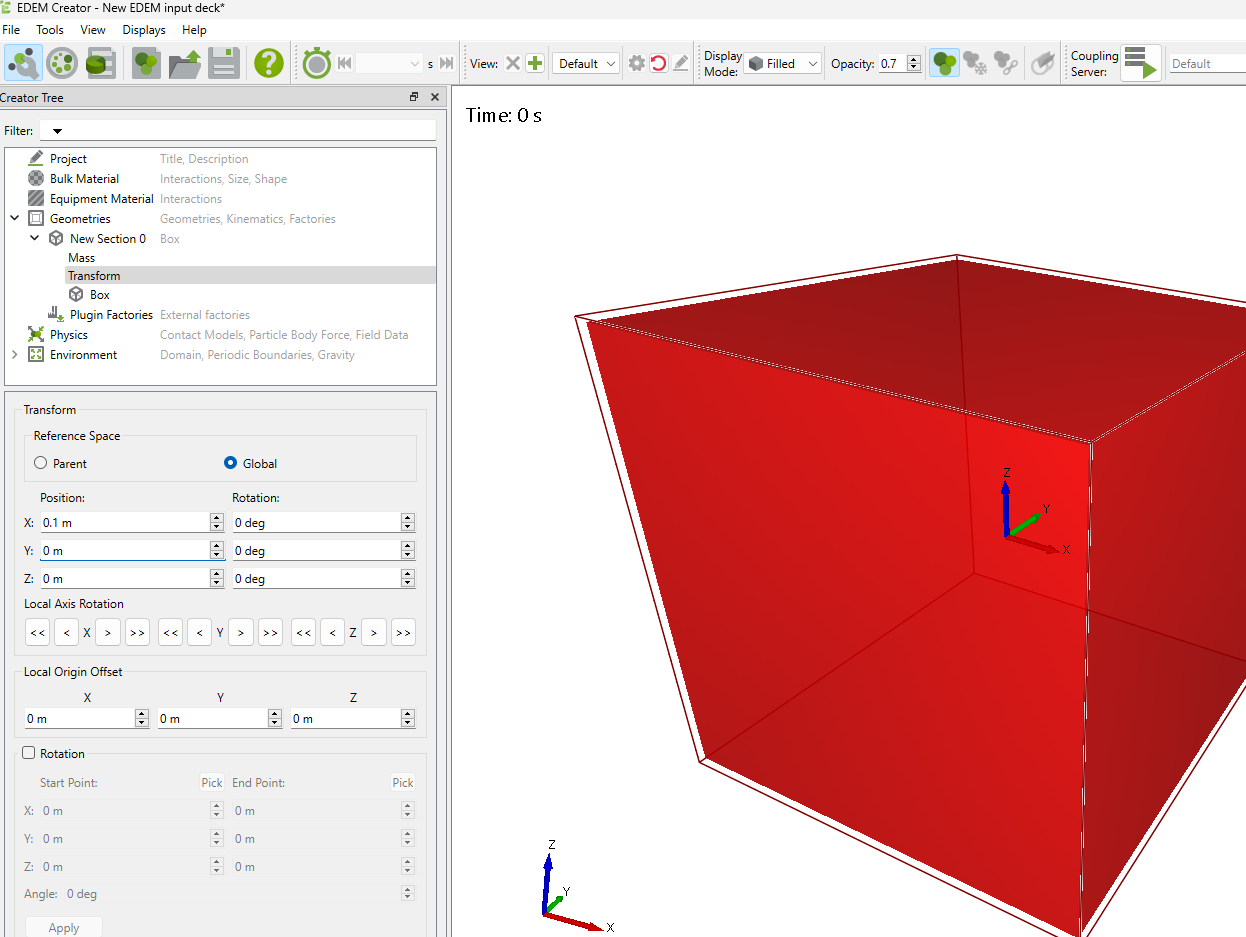Click the new simulation deck icon
1246x937 pixels.
[147, 63]
